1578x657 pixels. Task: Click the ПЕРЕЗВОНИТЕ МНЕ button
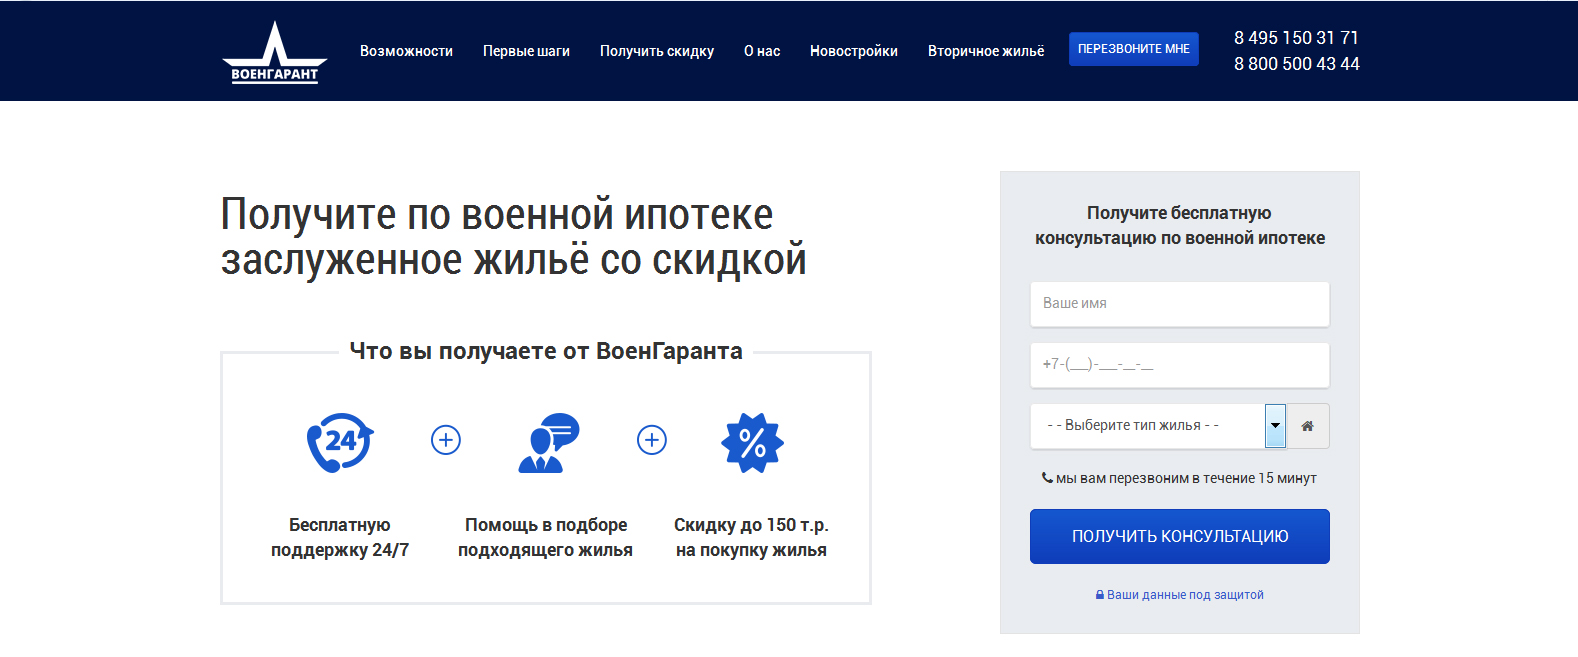(x=1134, y=49)
